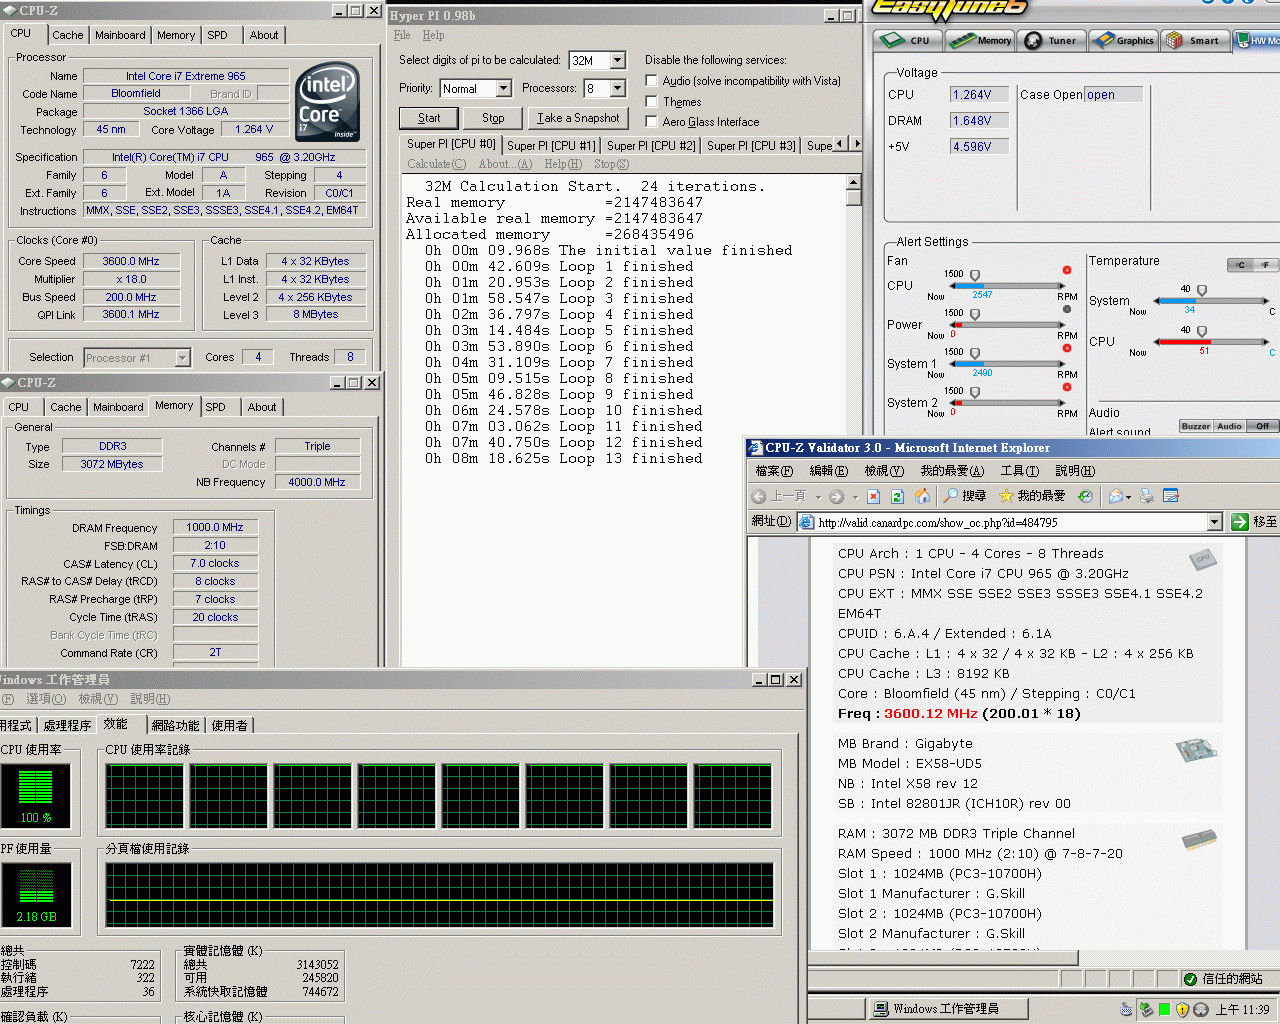Click green square tray icon
This screenshot has width=1280, height=1024.
pyautogui.click(x=1164, y=1010)
